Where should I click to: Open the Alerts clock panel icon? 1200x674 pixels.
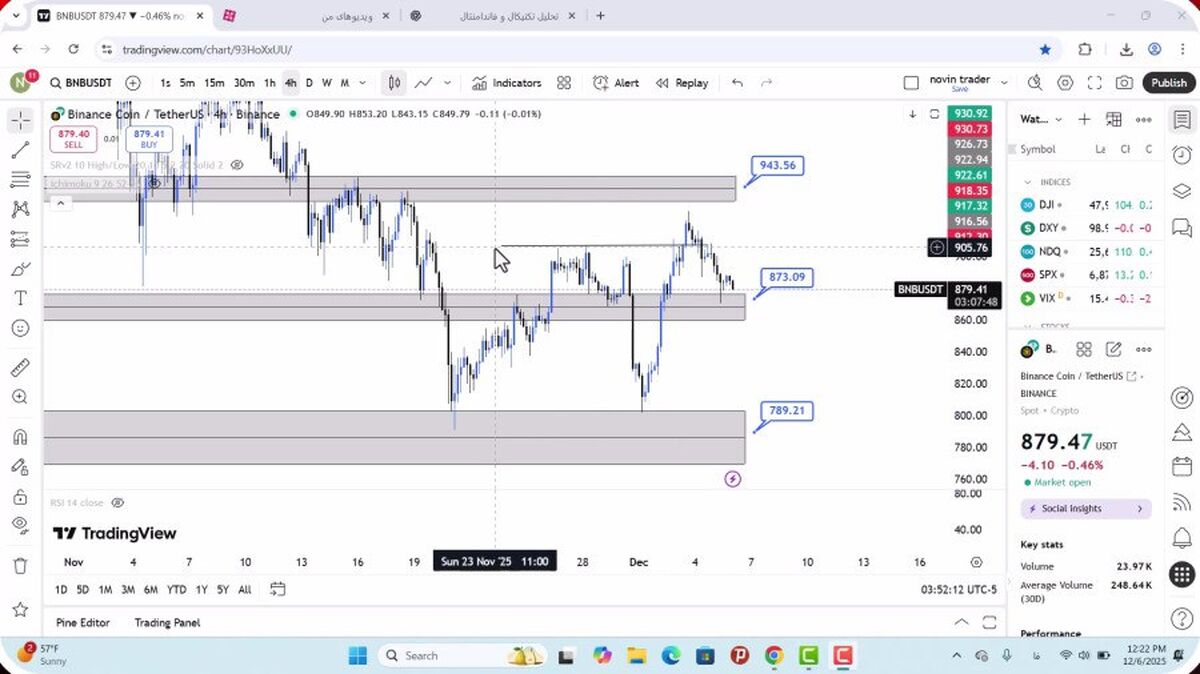[x=1181, y=155]
